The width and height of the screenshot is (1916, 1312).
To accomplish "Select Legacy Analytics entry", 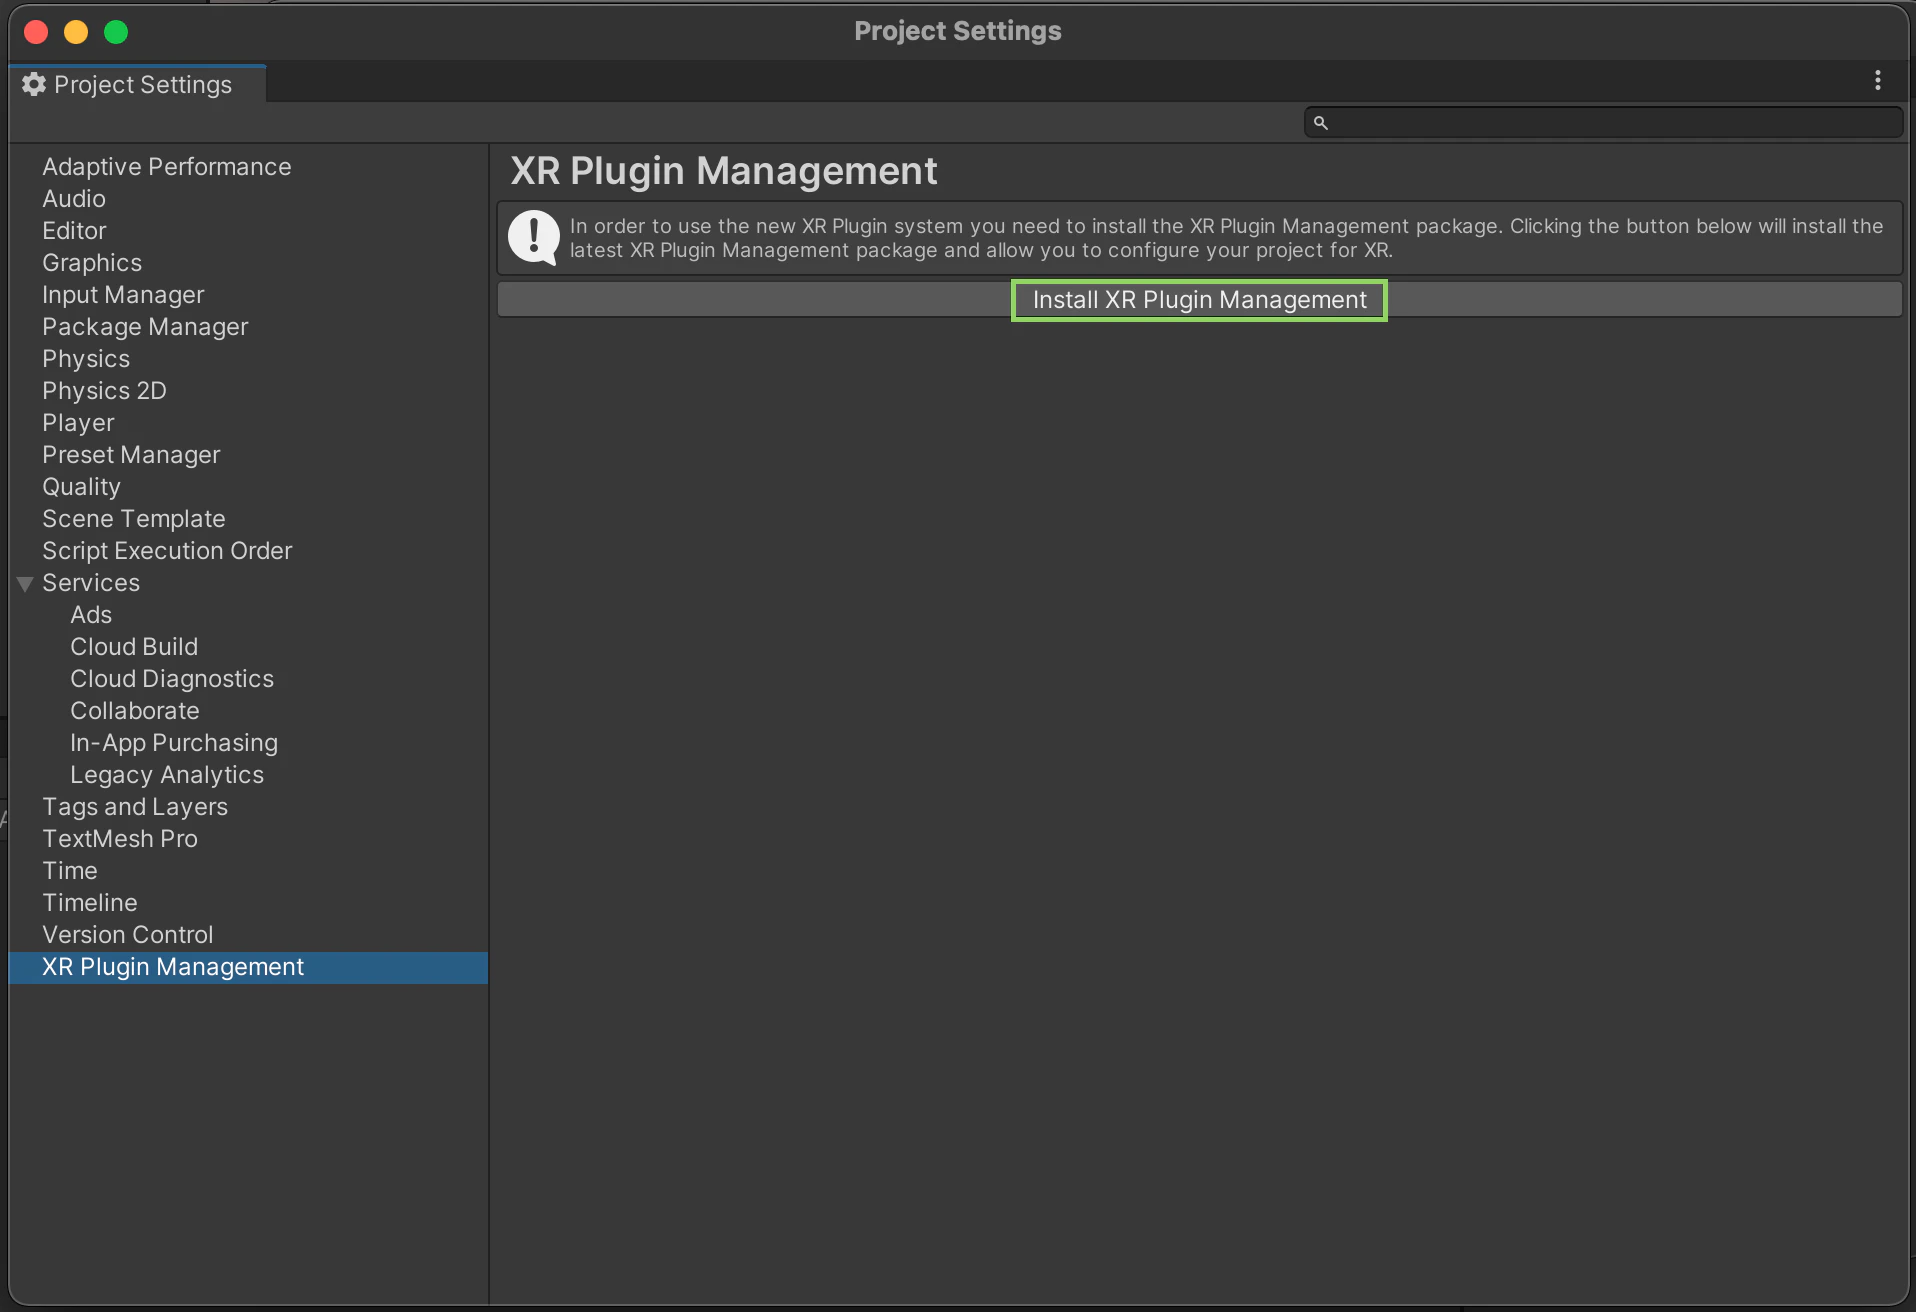I will [167, 775].
